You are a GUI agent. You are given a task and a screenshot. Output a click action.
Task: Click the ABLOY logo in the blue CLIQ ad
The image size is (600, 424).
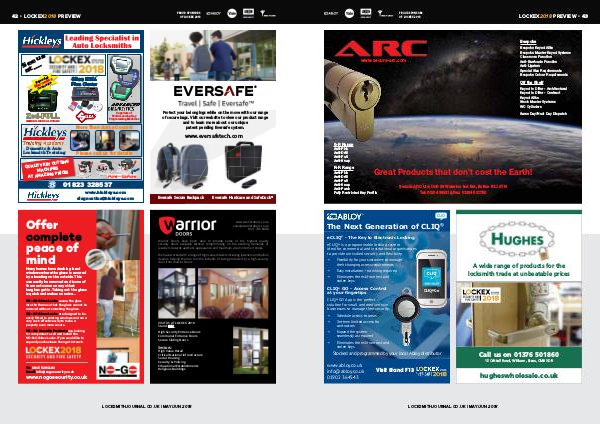click(x=345, y=216)
